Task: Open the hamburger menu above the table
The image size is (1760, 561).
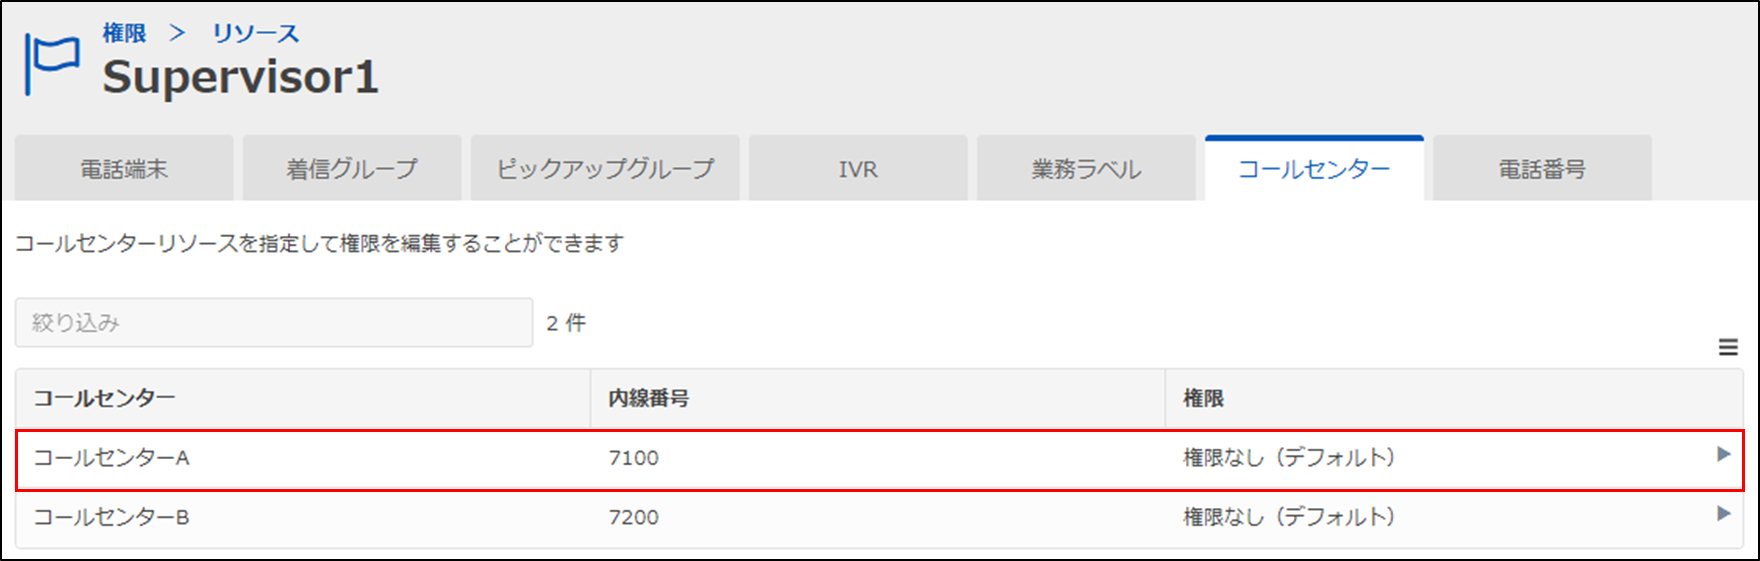Action: (1728, 348)
